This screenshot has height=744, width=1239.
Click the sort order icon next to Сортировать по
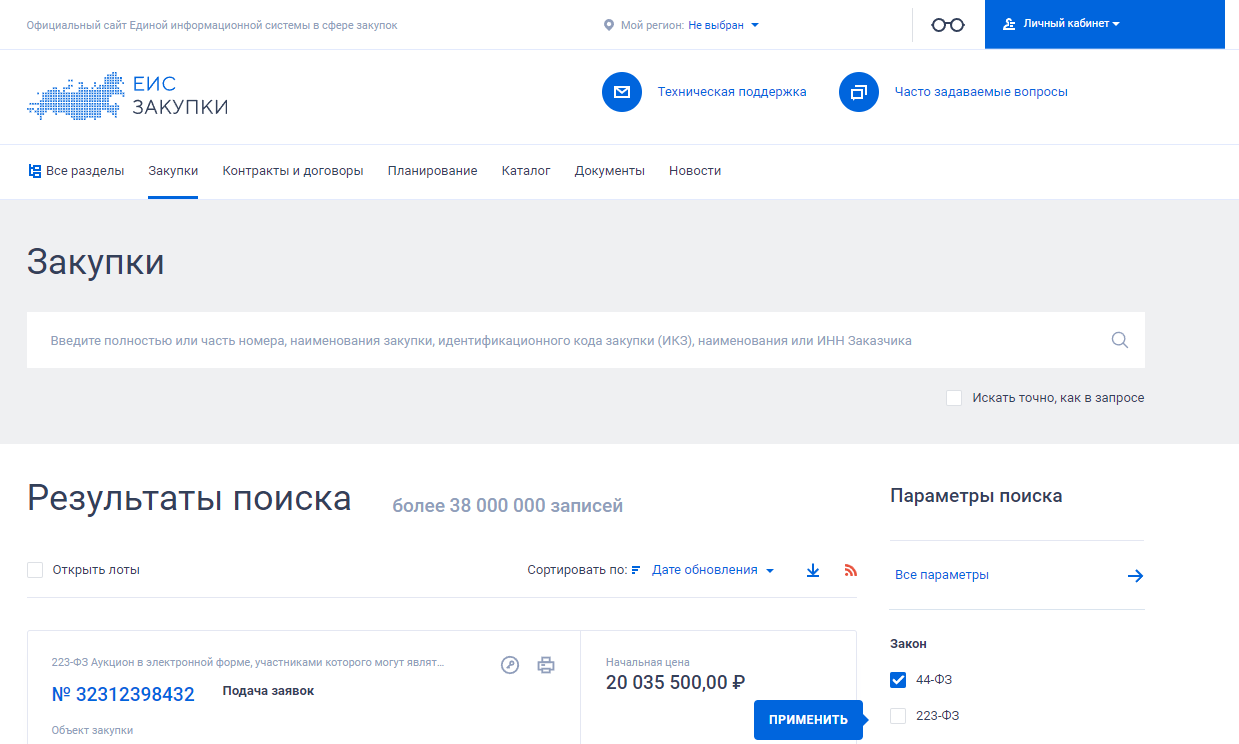coord(635,570)
